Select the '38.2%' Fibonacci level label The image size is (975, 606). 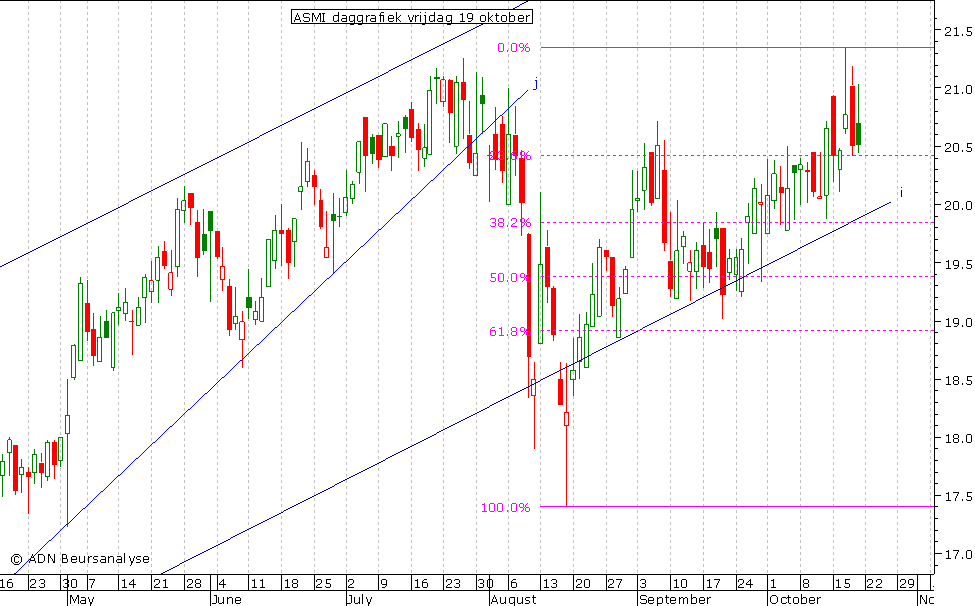pyautogui.click(x=510, y=223)
